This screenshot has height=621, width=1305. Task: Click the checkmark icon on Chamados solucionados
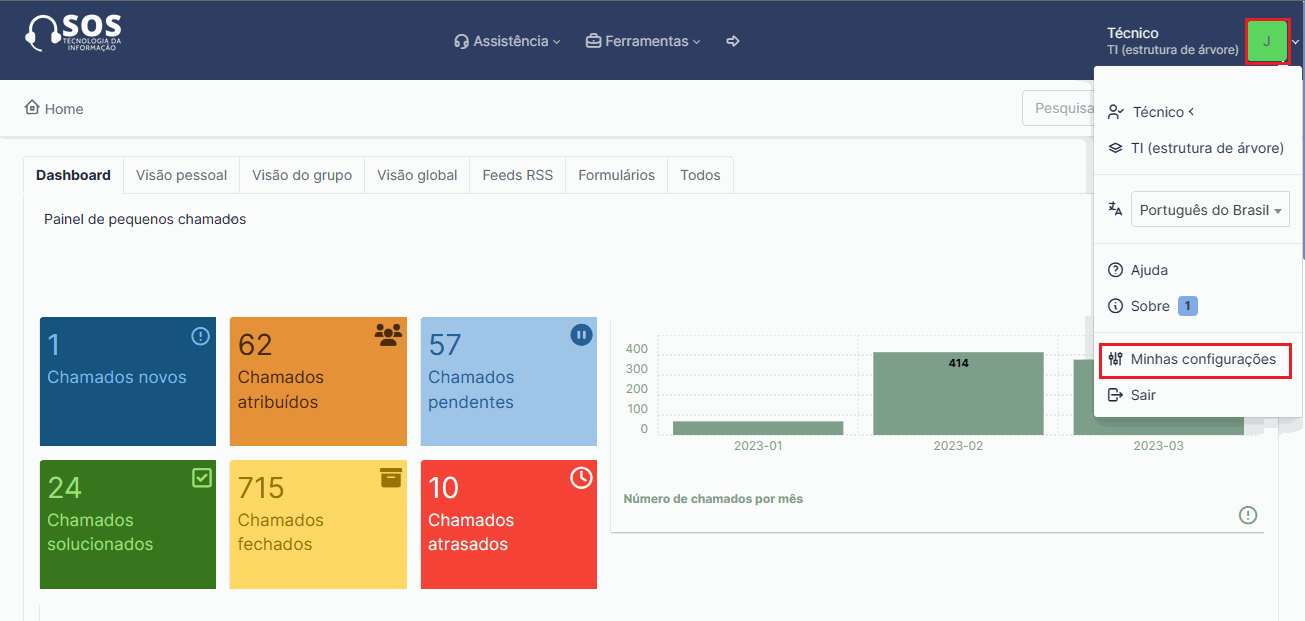point(202,478)
